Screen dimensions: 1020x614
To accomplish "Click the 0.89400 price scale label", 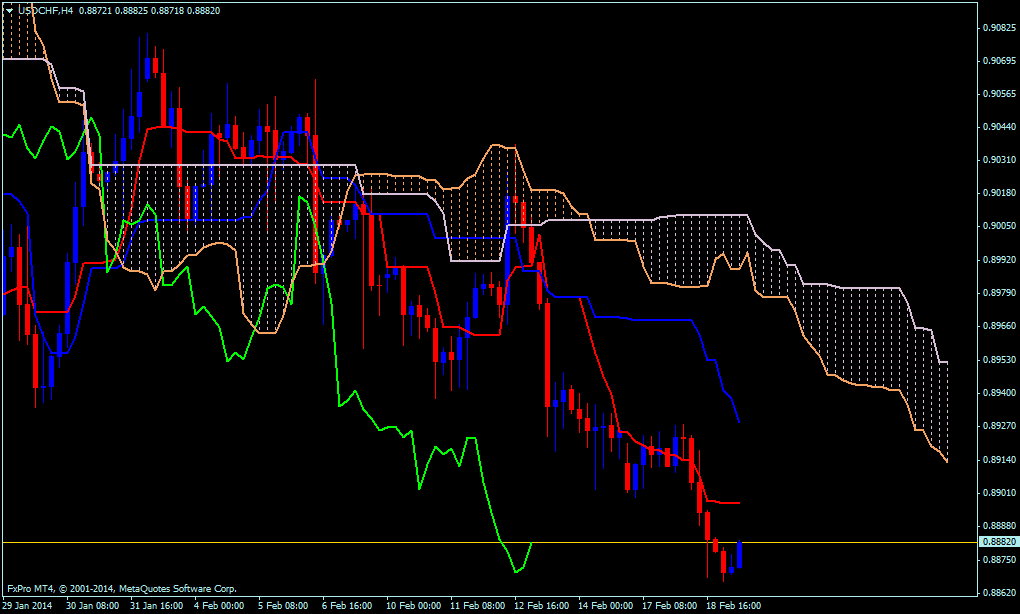I will [999, 393].
